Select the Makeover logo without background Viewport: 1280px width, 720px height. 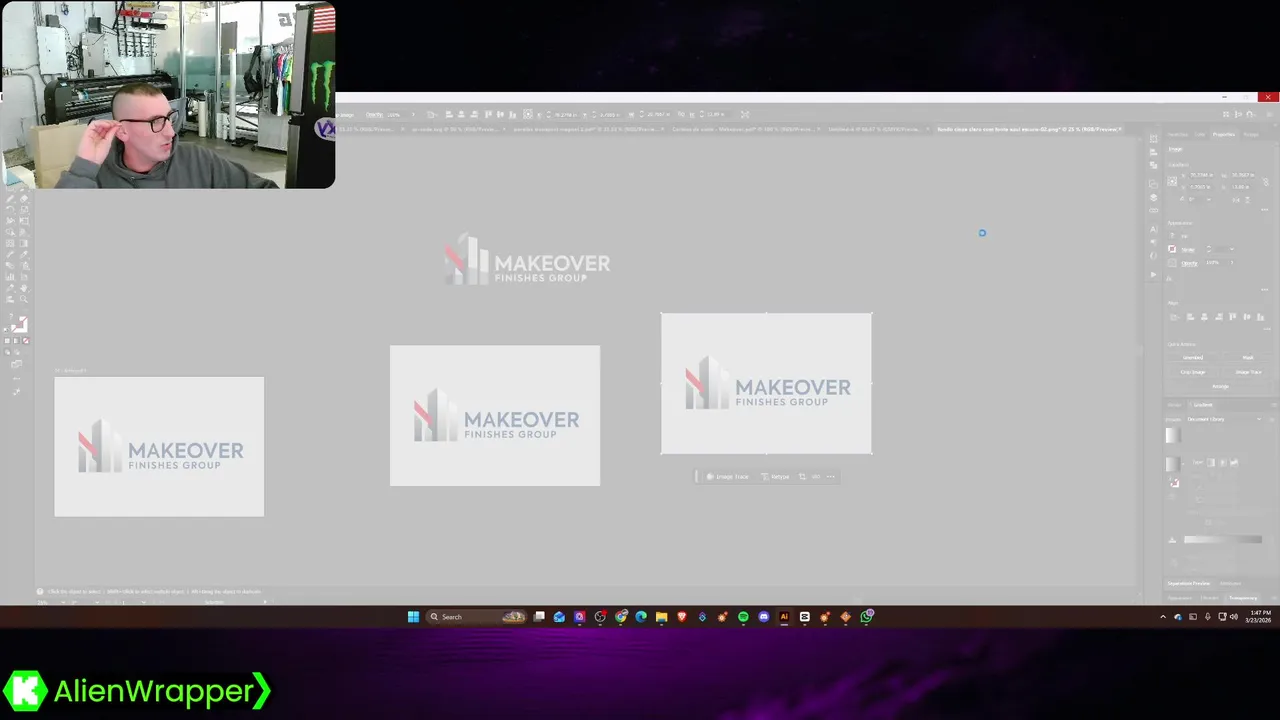(x=527, y=261)
